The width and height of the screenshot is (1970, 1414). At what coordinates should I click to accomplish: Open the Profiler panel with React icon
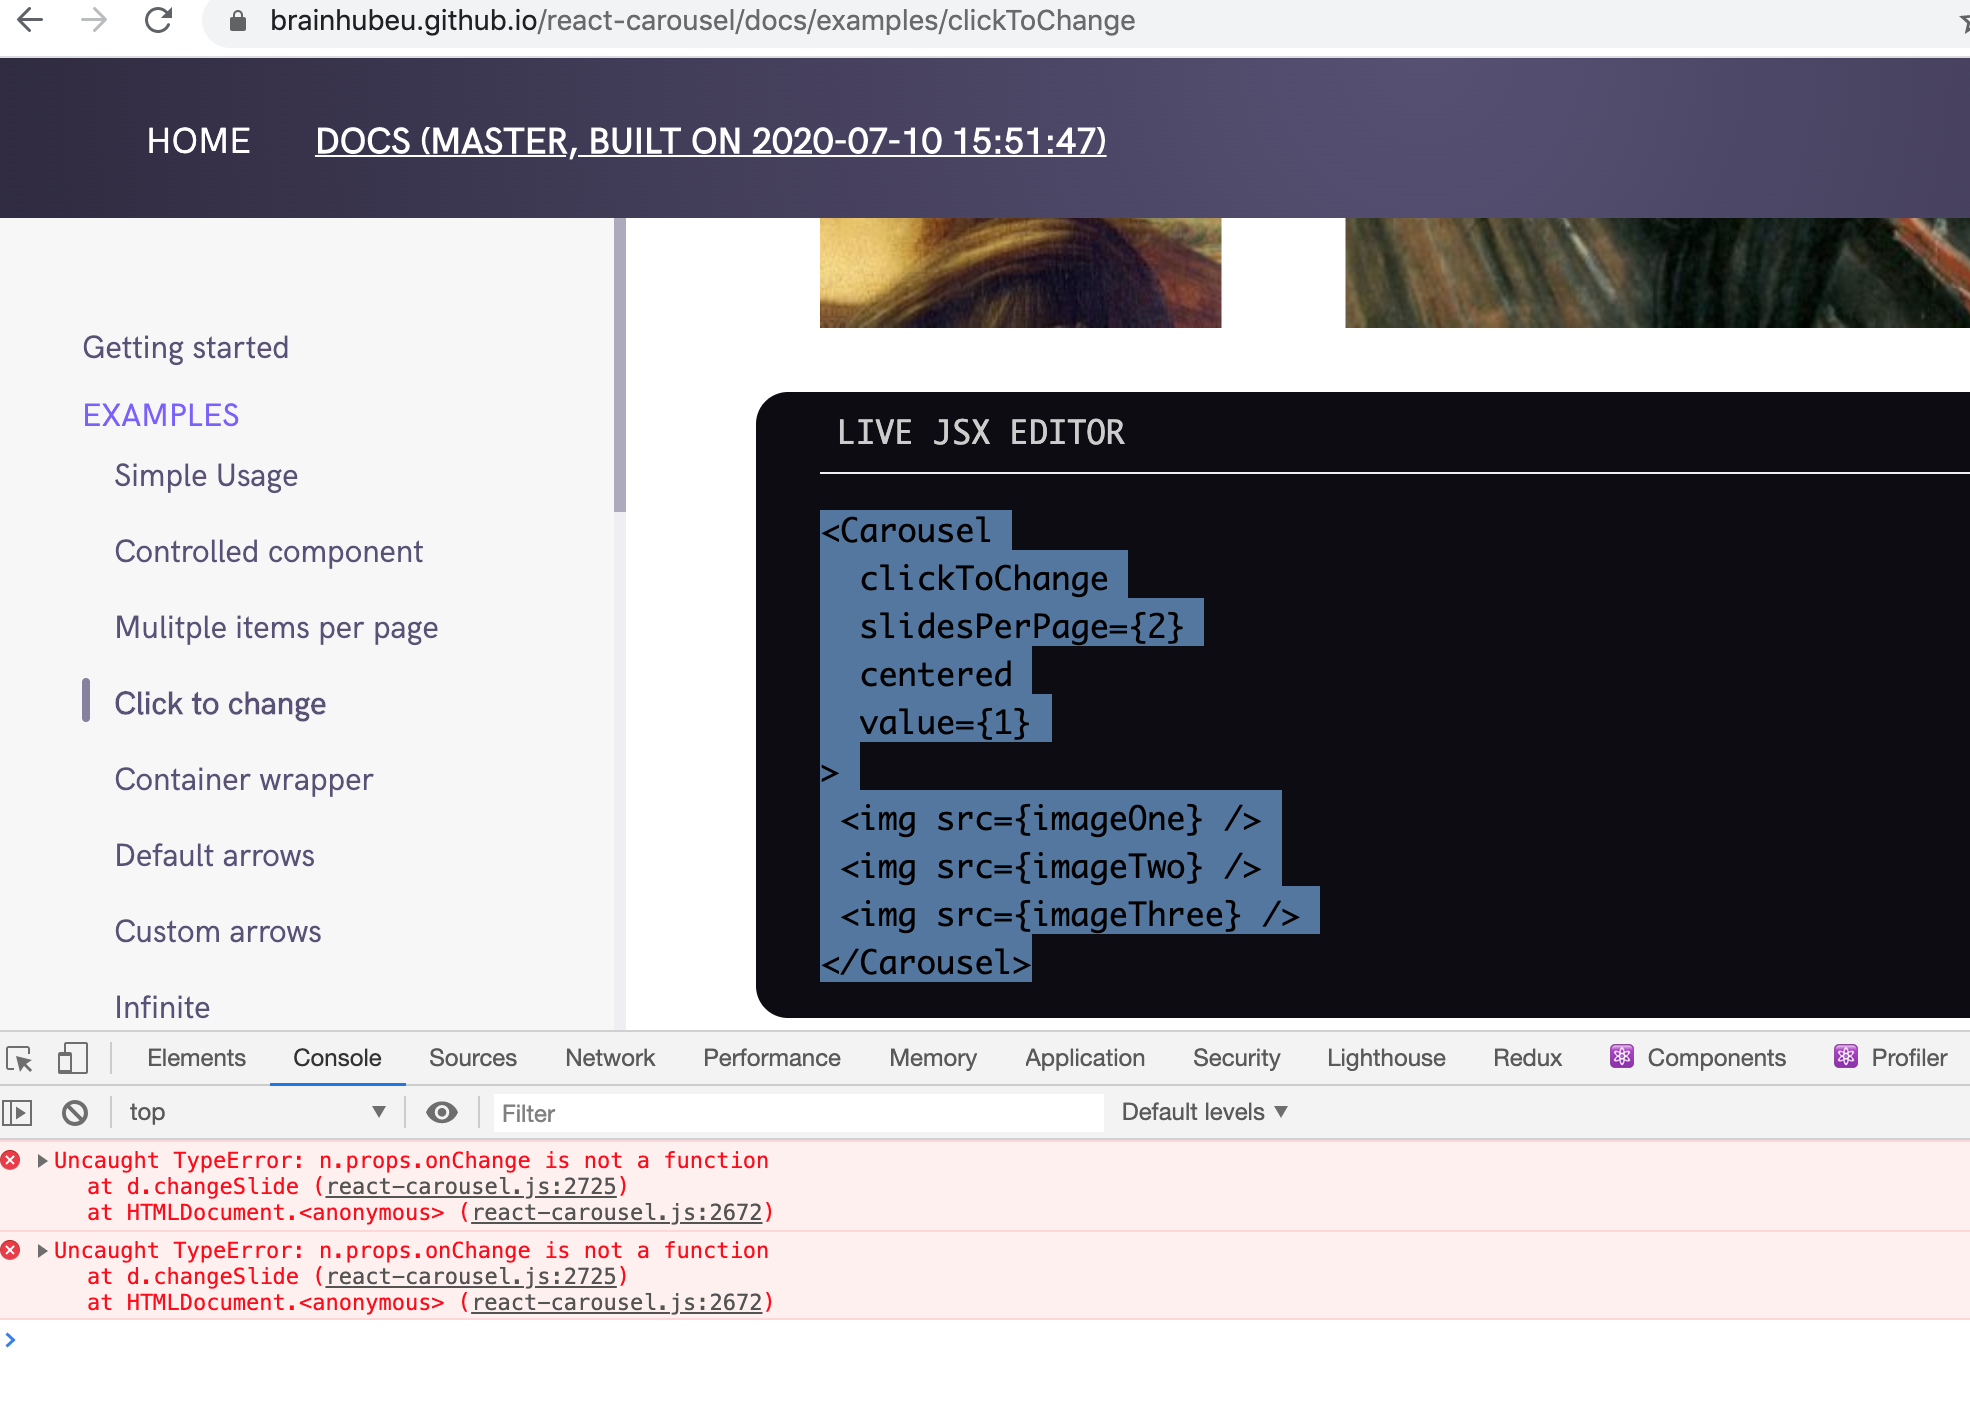click(1889, 1057)
